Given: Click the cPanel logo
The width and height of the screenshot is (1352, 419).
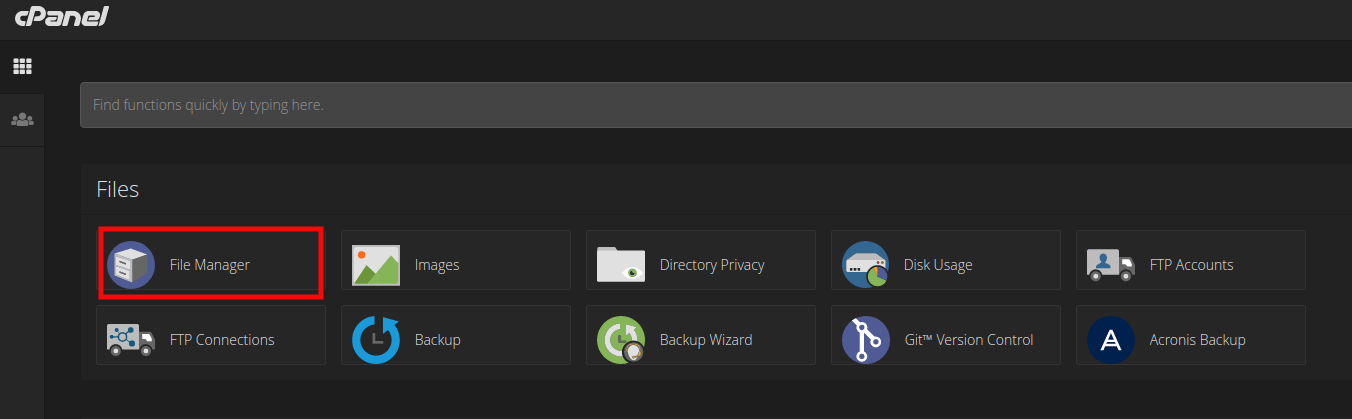Looking at the screenshot, I should pyautogui.click(x=61, y=17).
